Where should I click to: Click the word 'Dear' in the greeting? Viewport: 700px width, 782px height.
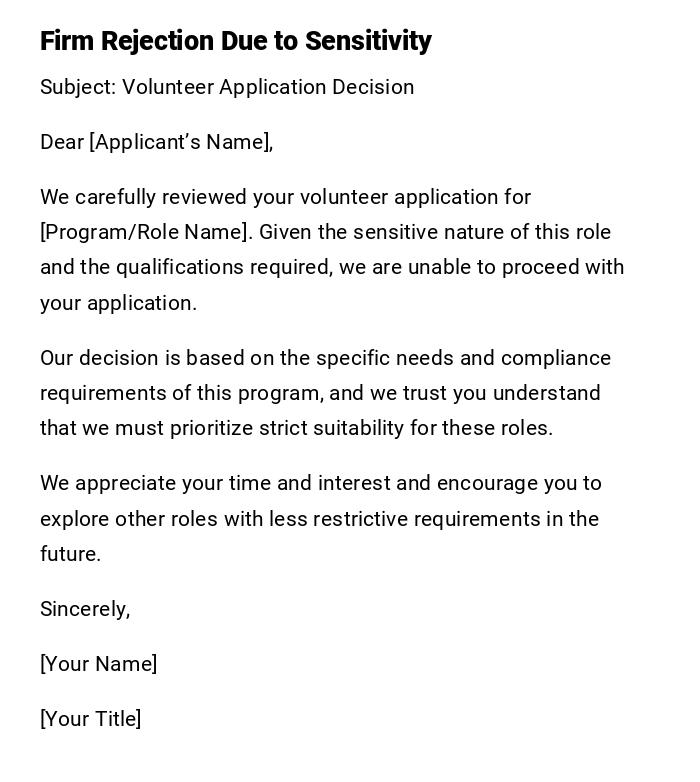[62, 142]
